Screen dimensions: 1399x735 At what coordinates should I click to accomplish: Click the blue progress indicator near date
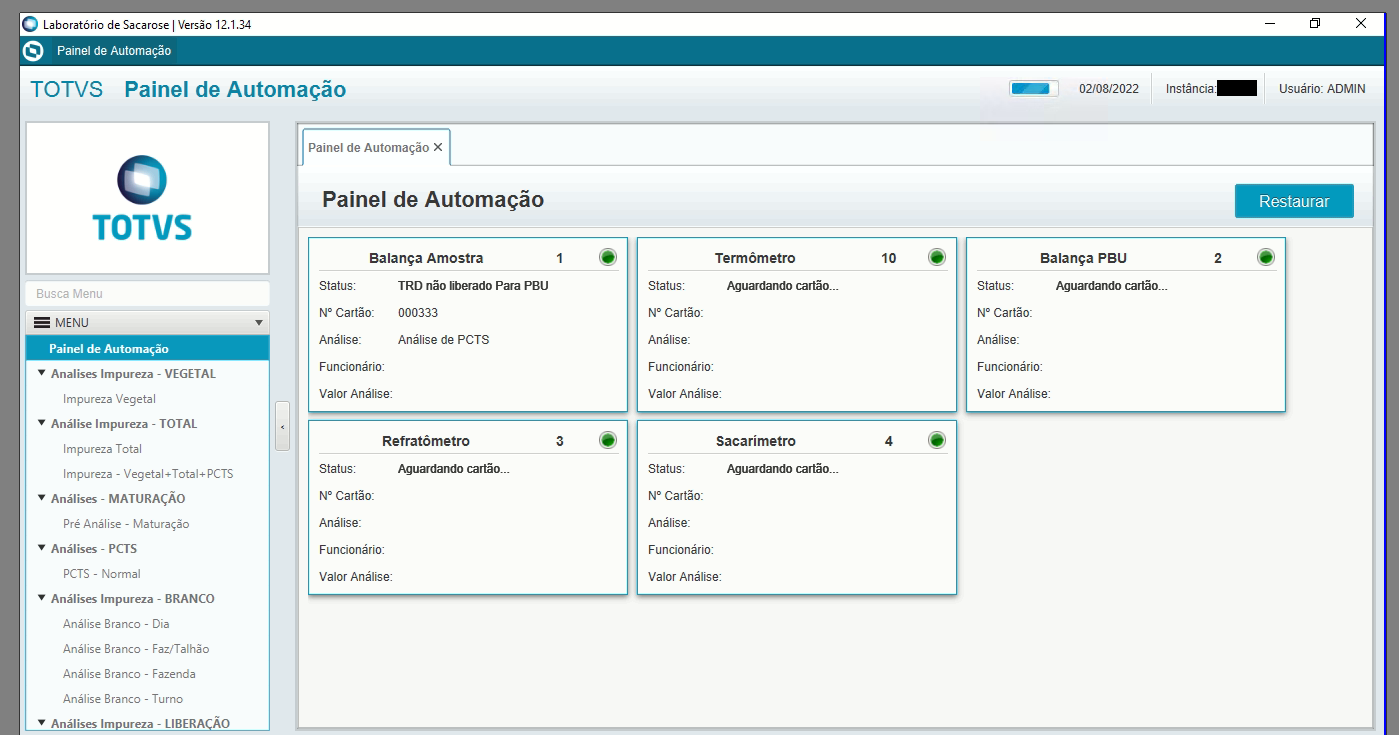click(x=1034, y=89)
